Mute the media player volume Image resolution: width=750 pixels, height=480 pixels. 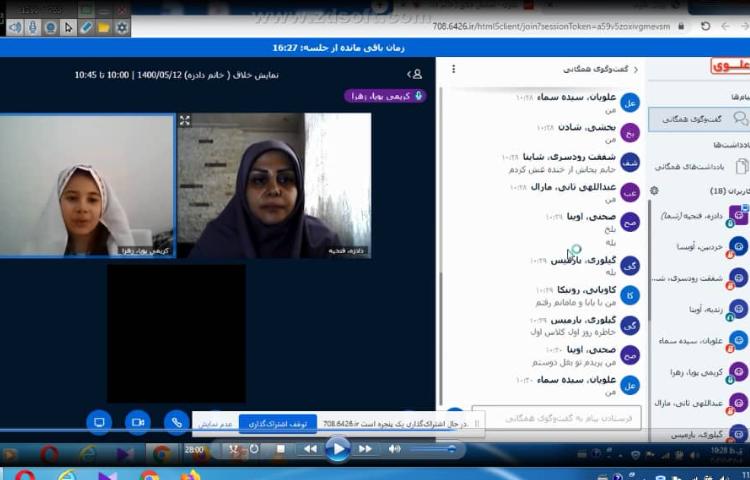394,448
